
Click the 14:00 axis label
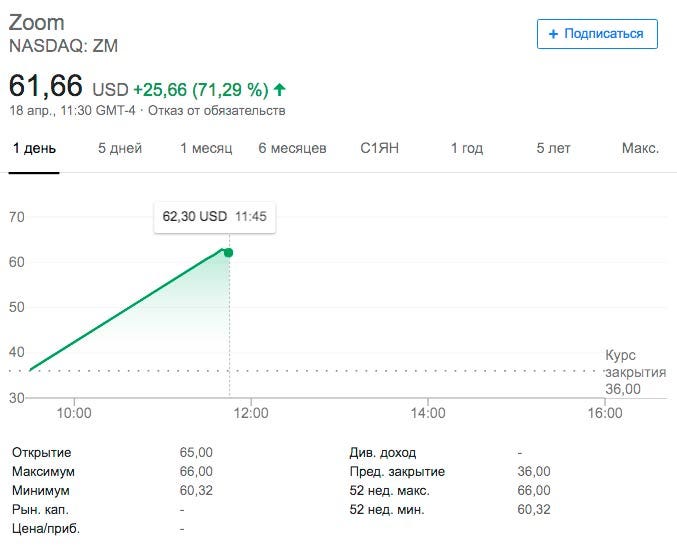coord(428,413)
